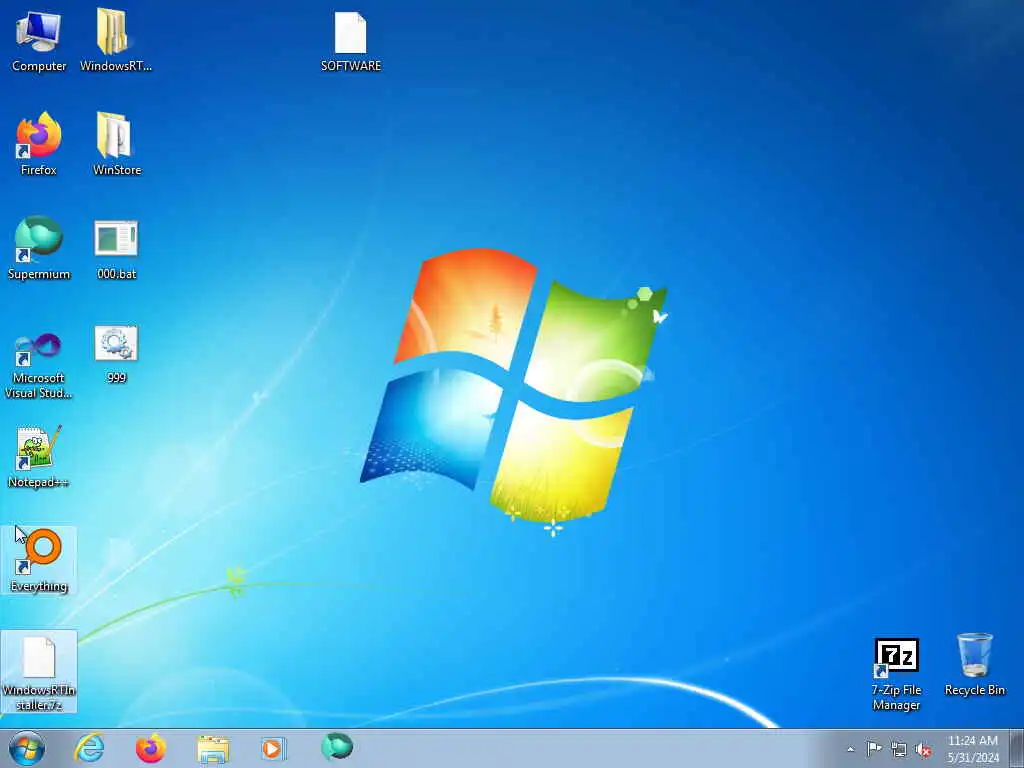The image size is (1024, 768).
Task: Select the Notepad++ desktop shortcut
Action: pyautogui.click(x=39, y=456)
